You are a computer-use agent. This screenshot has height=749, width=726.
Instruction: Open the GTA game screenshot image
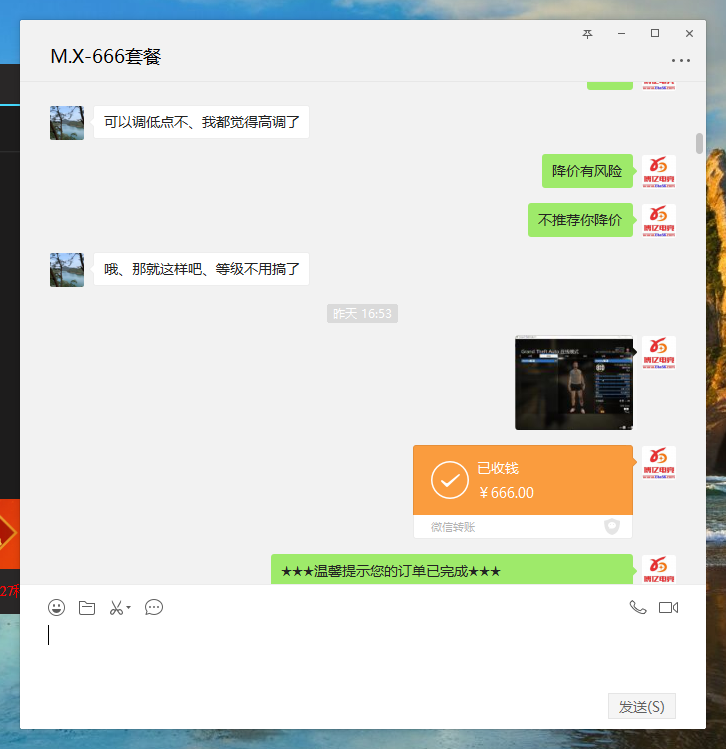[x=574, y=383]
